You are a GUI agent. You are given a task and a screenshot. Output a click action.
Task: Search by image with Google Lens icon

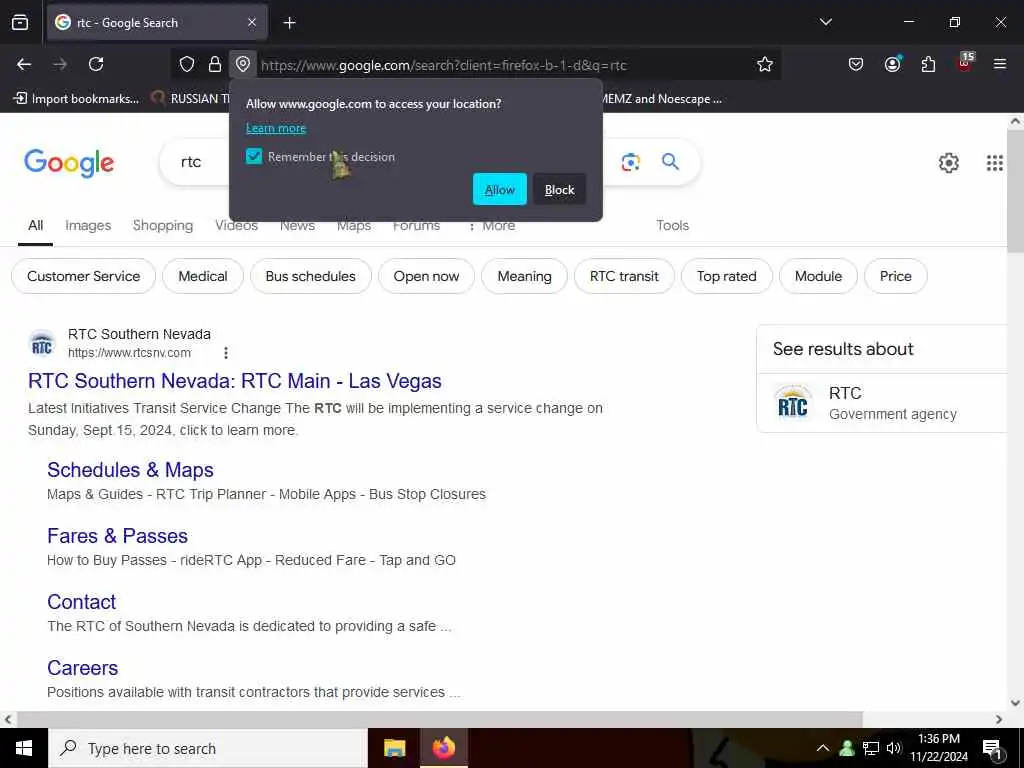pos(631,162)
